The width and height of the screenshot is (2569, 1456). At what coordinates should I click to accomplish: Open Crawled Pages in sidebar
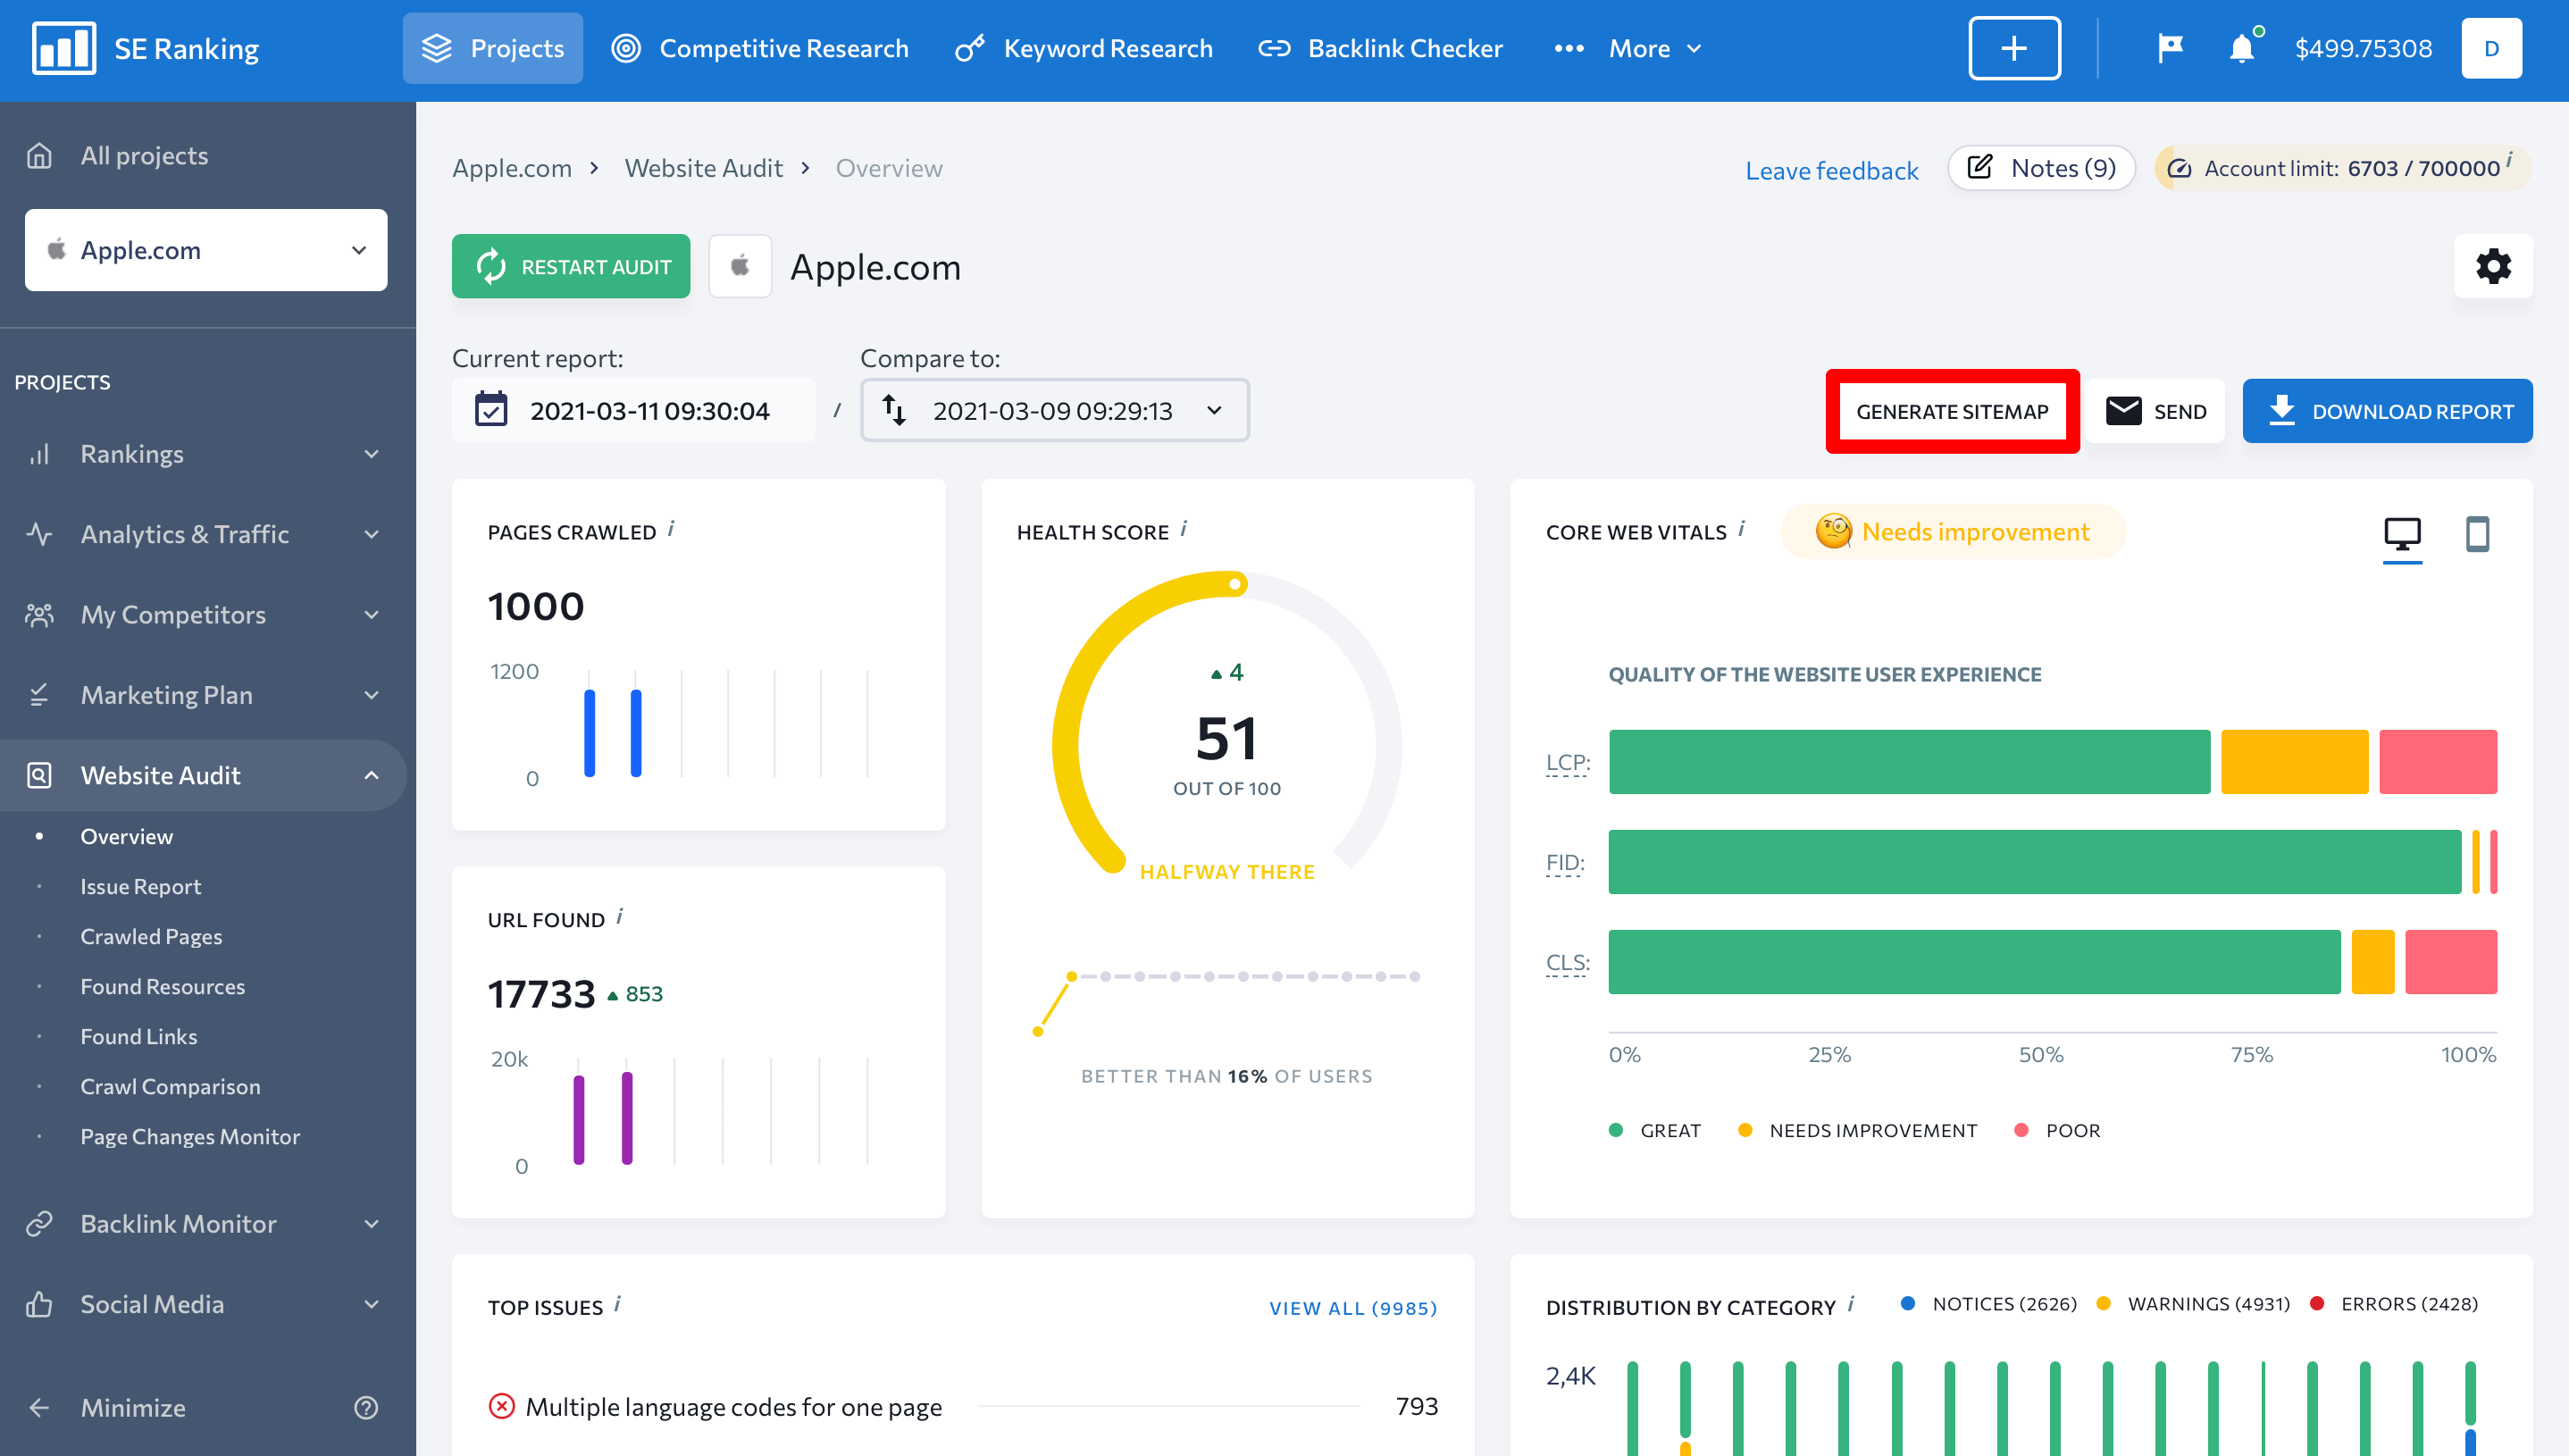point(151,936)
